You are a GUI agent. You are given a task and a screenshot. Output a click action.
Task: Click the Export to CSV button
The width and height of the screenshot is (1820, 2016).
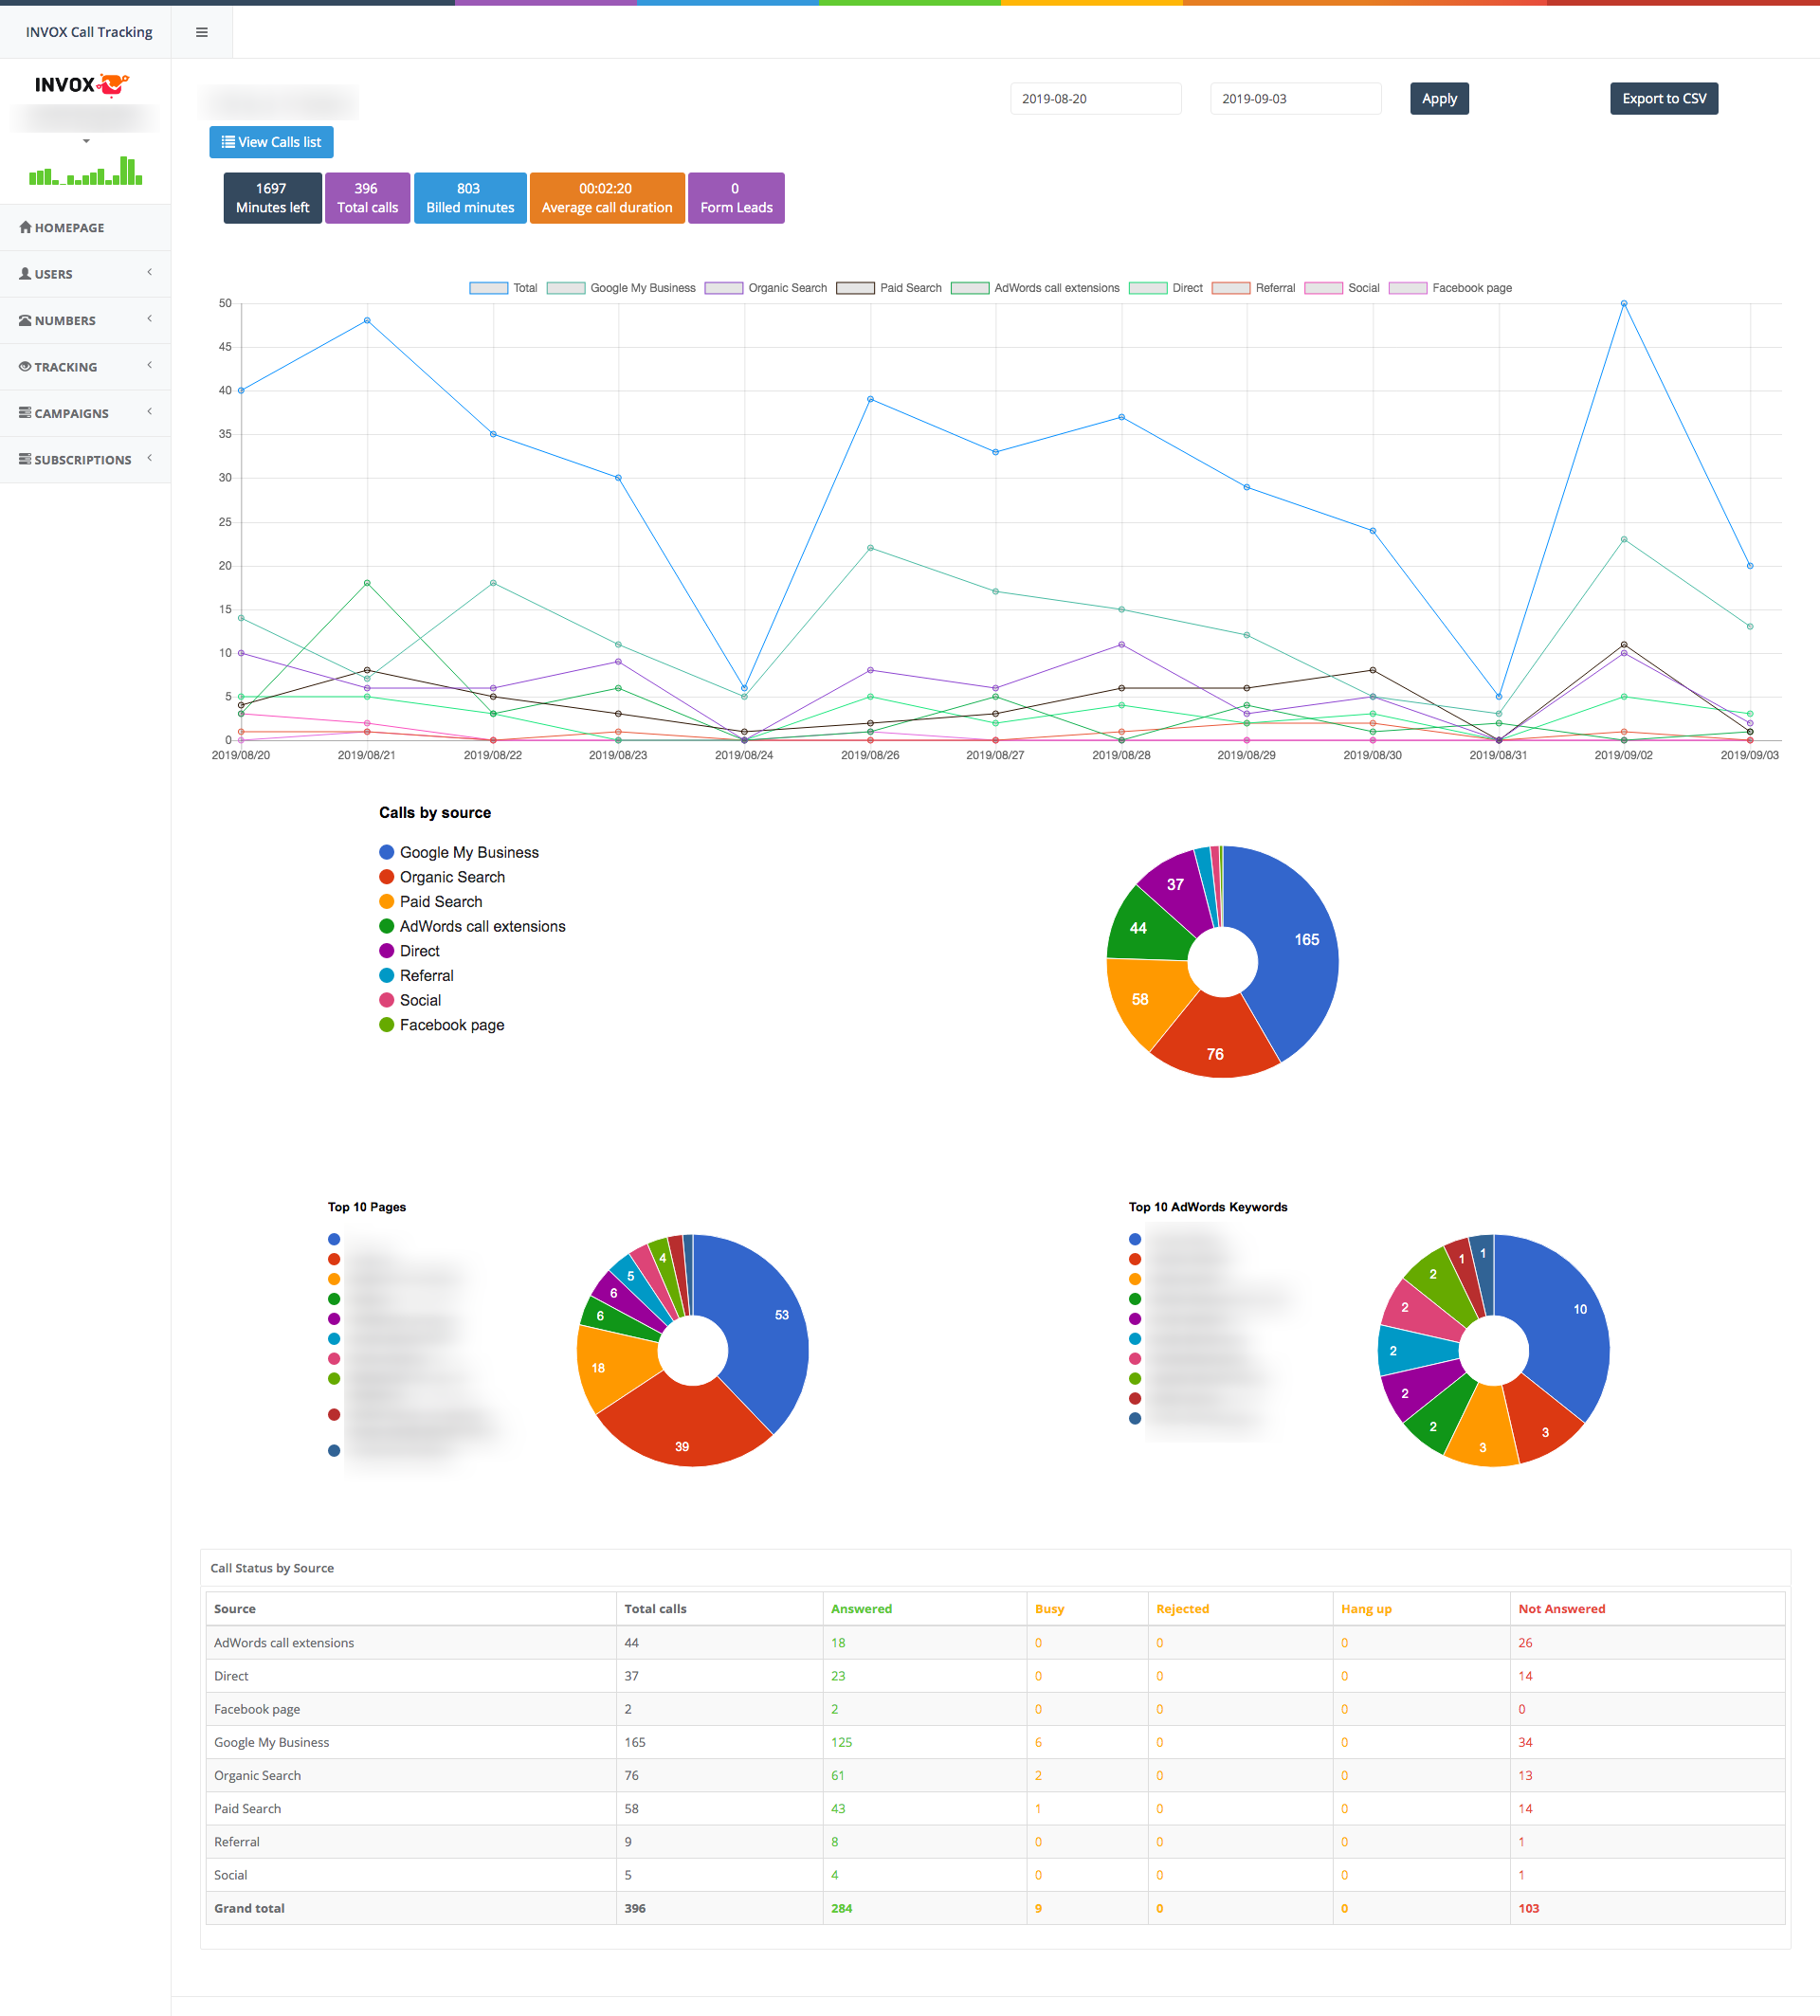click(1663, 98)
